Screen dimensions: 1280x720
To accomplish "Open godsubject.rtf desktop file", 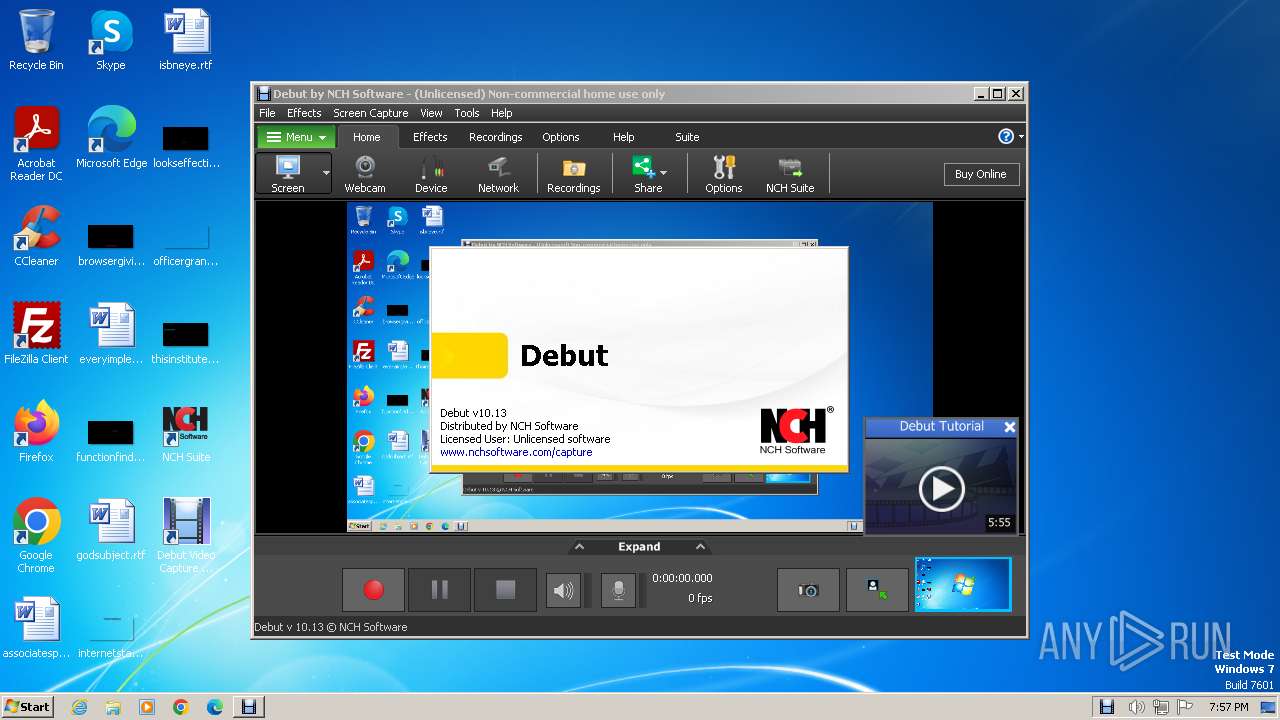I will pyautogui.click(x=111, y=530).
